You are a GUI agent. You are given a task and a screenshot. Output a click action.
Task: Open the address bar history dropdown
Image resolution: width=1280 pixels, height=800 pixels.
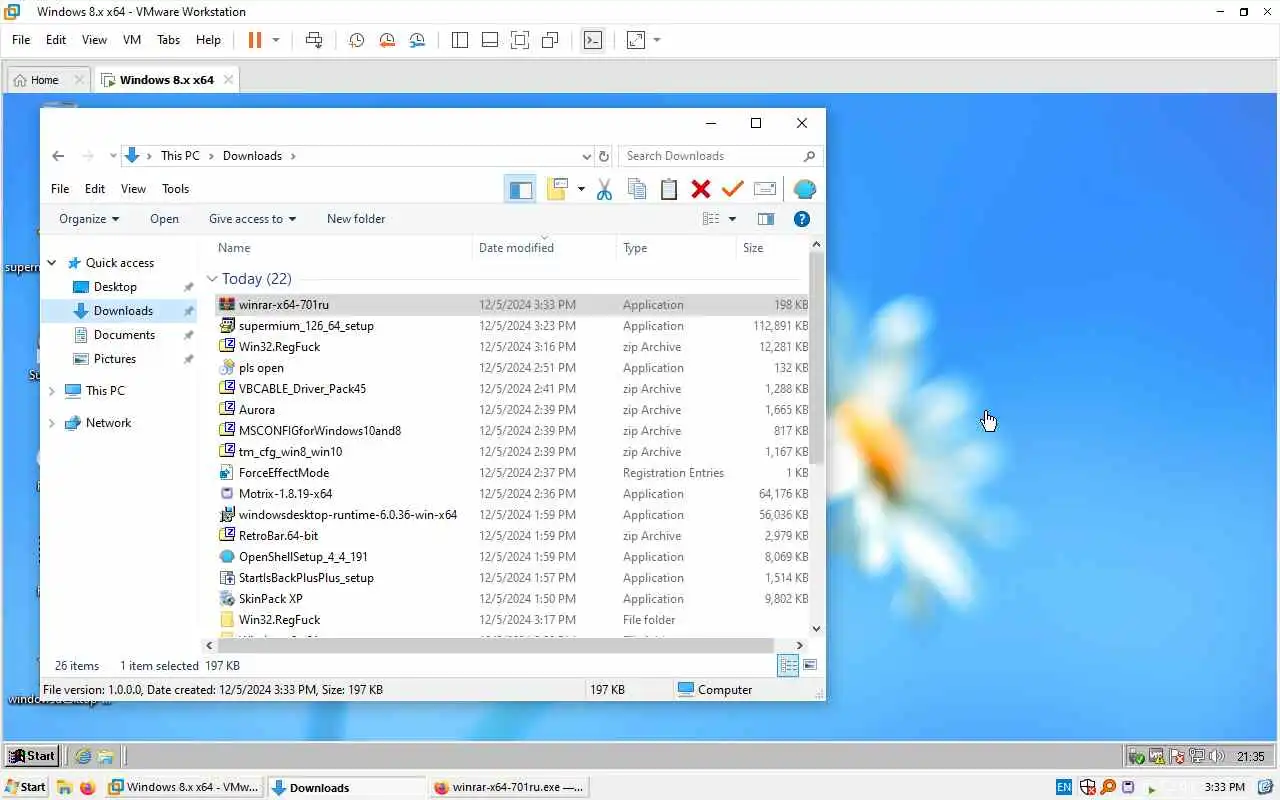click(587, 156)
